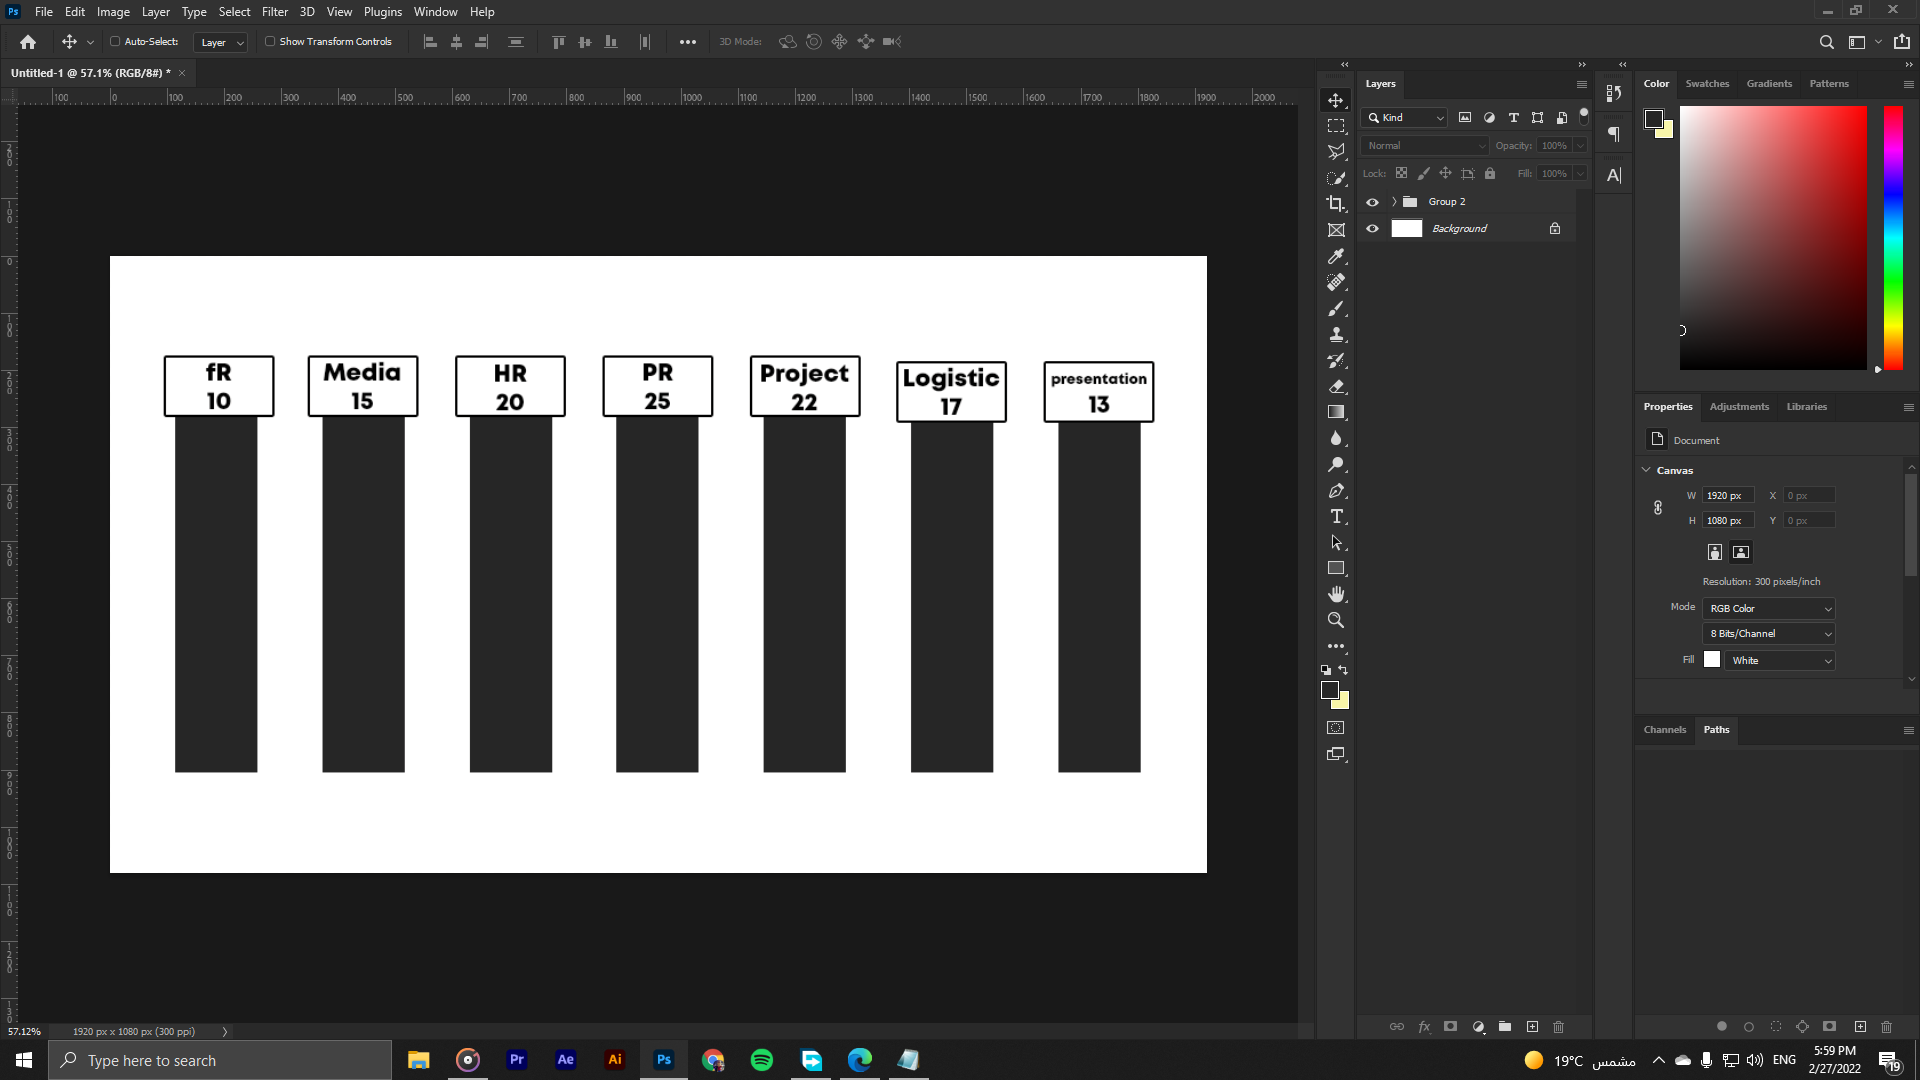Viewport: 1920px width, 1080px height.
Task: Open the Plugins menu
Action: (x=383, y=12)
